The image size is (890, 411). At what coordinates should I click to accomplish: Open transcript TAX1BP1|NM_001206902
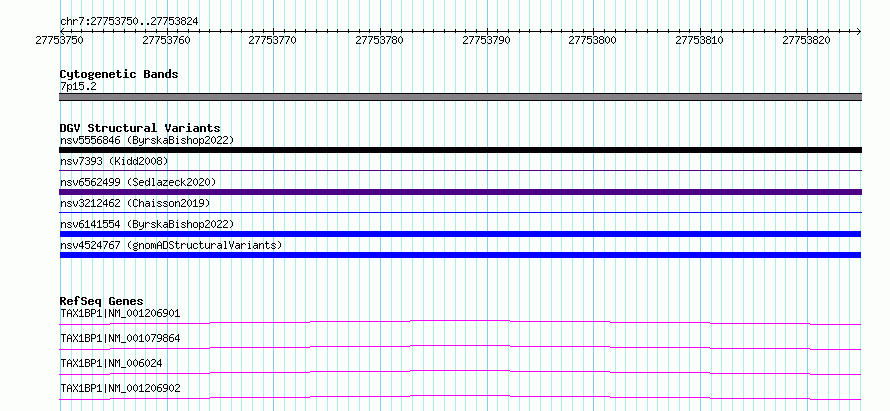click(120, 388)
